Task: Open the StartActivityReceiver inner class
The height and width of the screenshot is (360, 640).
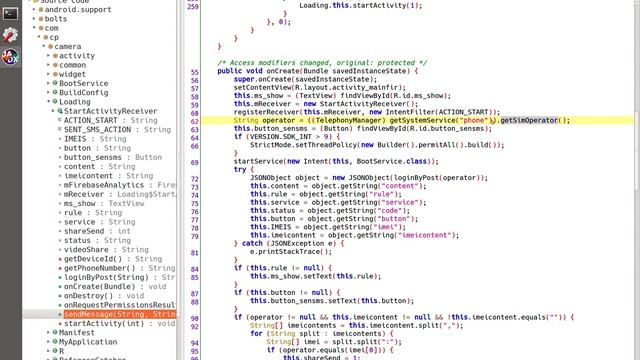Action: (110, 111)
